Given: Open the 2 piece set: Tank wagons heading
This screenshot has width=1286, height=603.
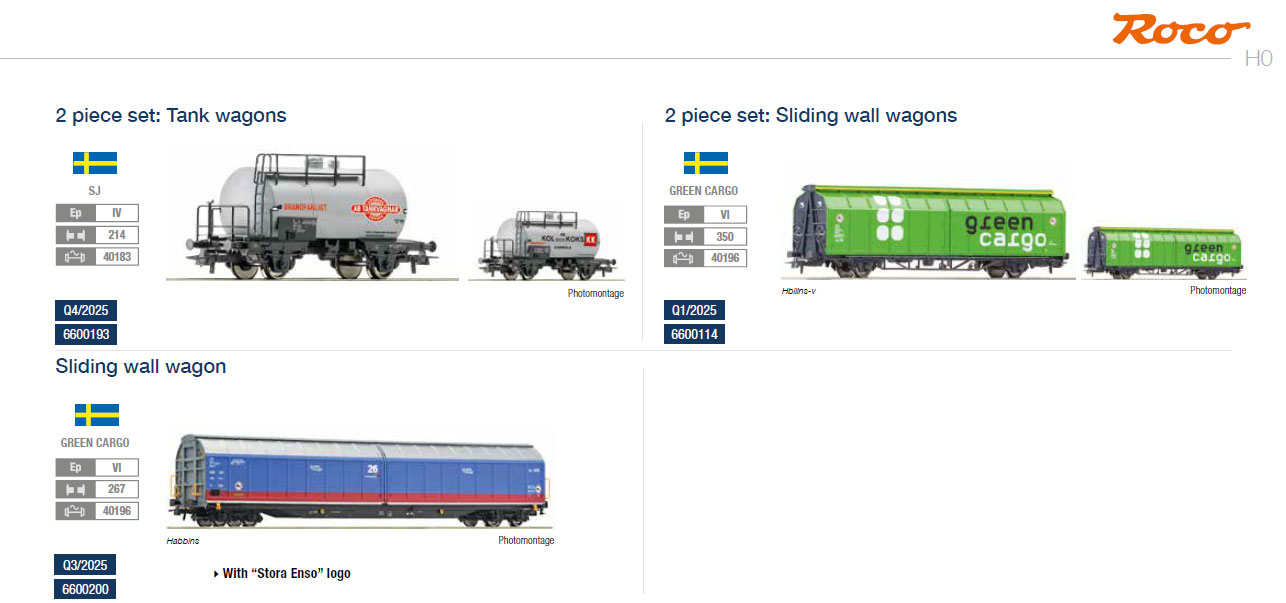Looking at the screenshot, I should point(171,115).
